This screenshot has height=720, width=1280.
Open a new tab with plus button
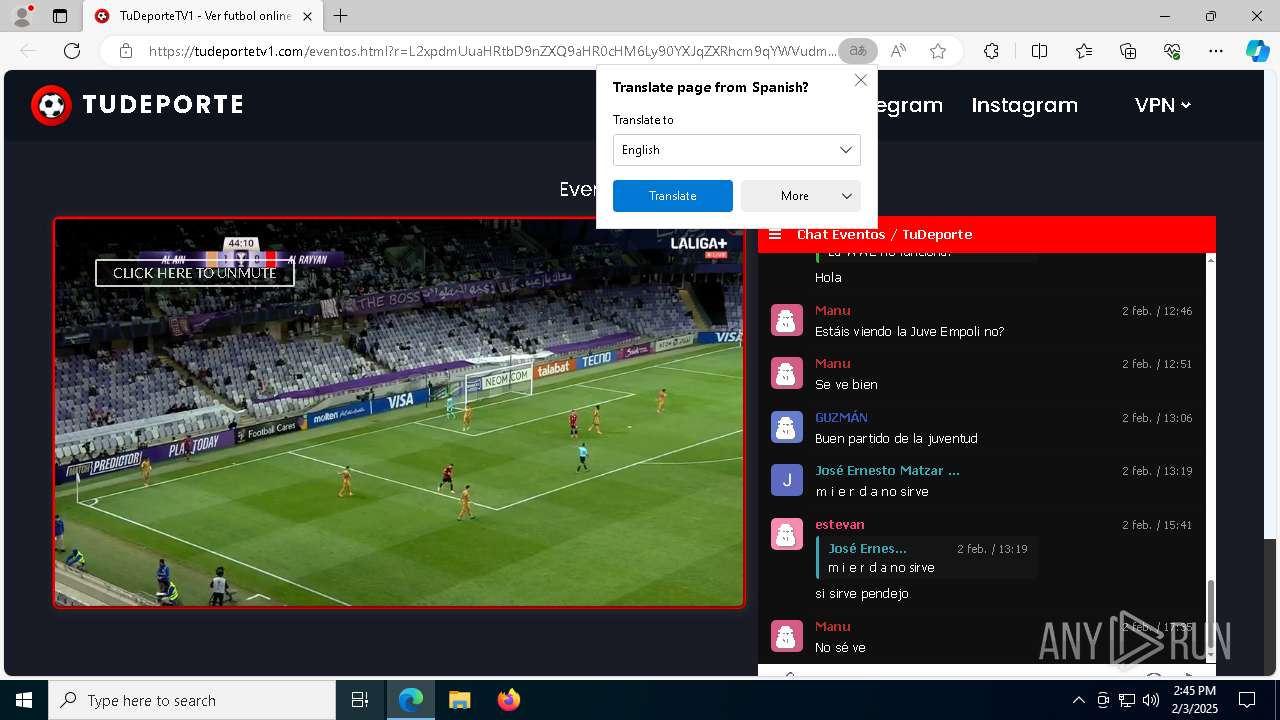(341, 16)
